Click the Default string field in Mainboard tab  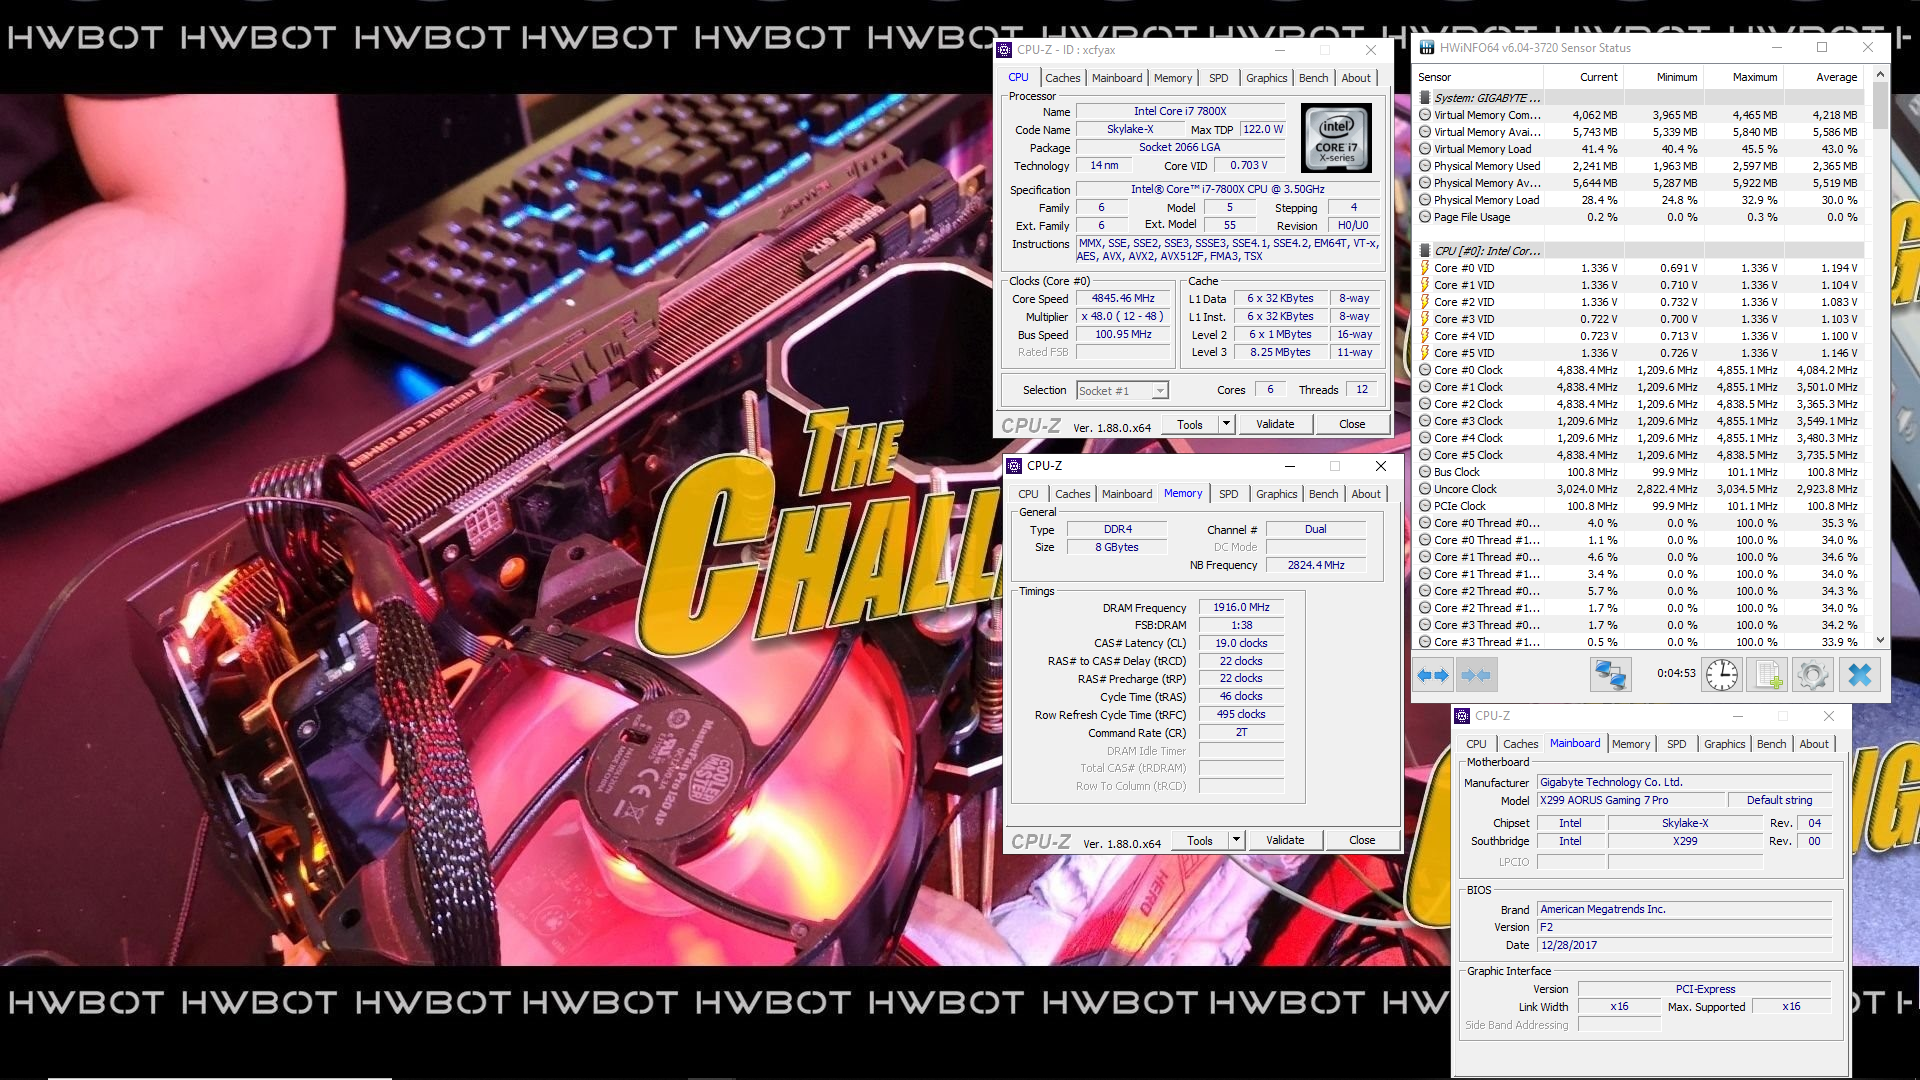click(x=1779, y=800)
